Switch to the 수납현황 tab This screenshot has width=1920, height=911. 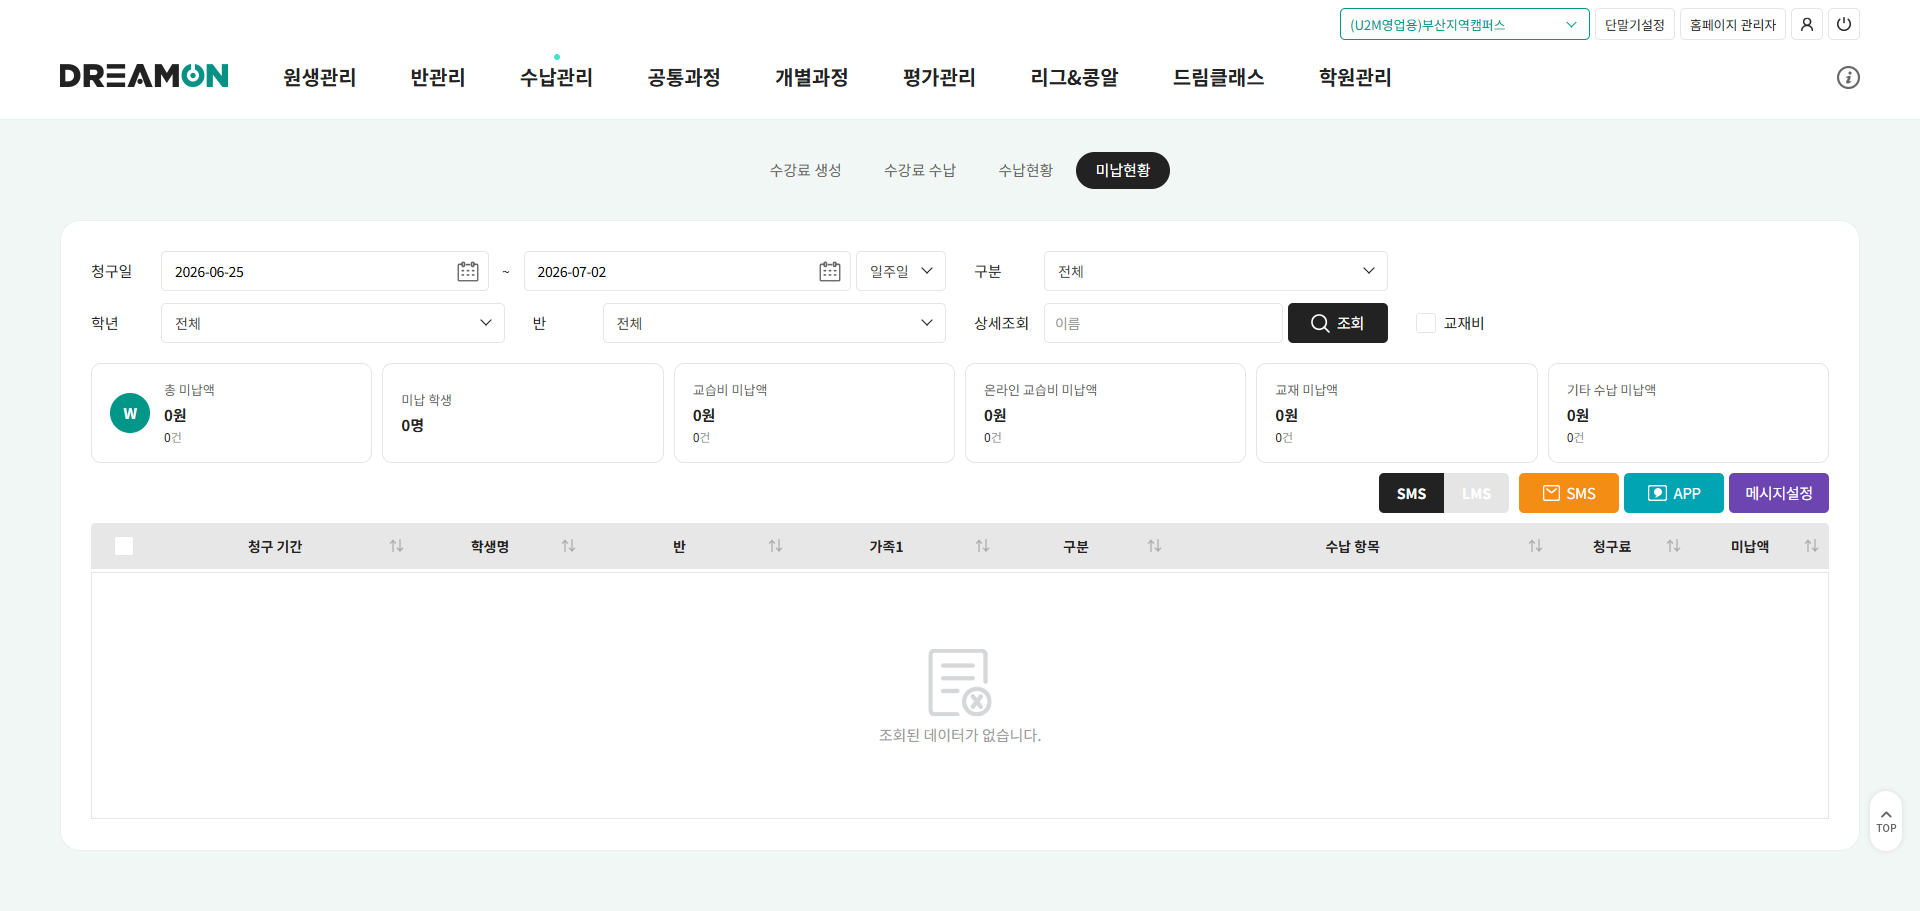coord(1025,170)
